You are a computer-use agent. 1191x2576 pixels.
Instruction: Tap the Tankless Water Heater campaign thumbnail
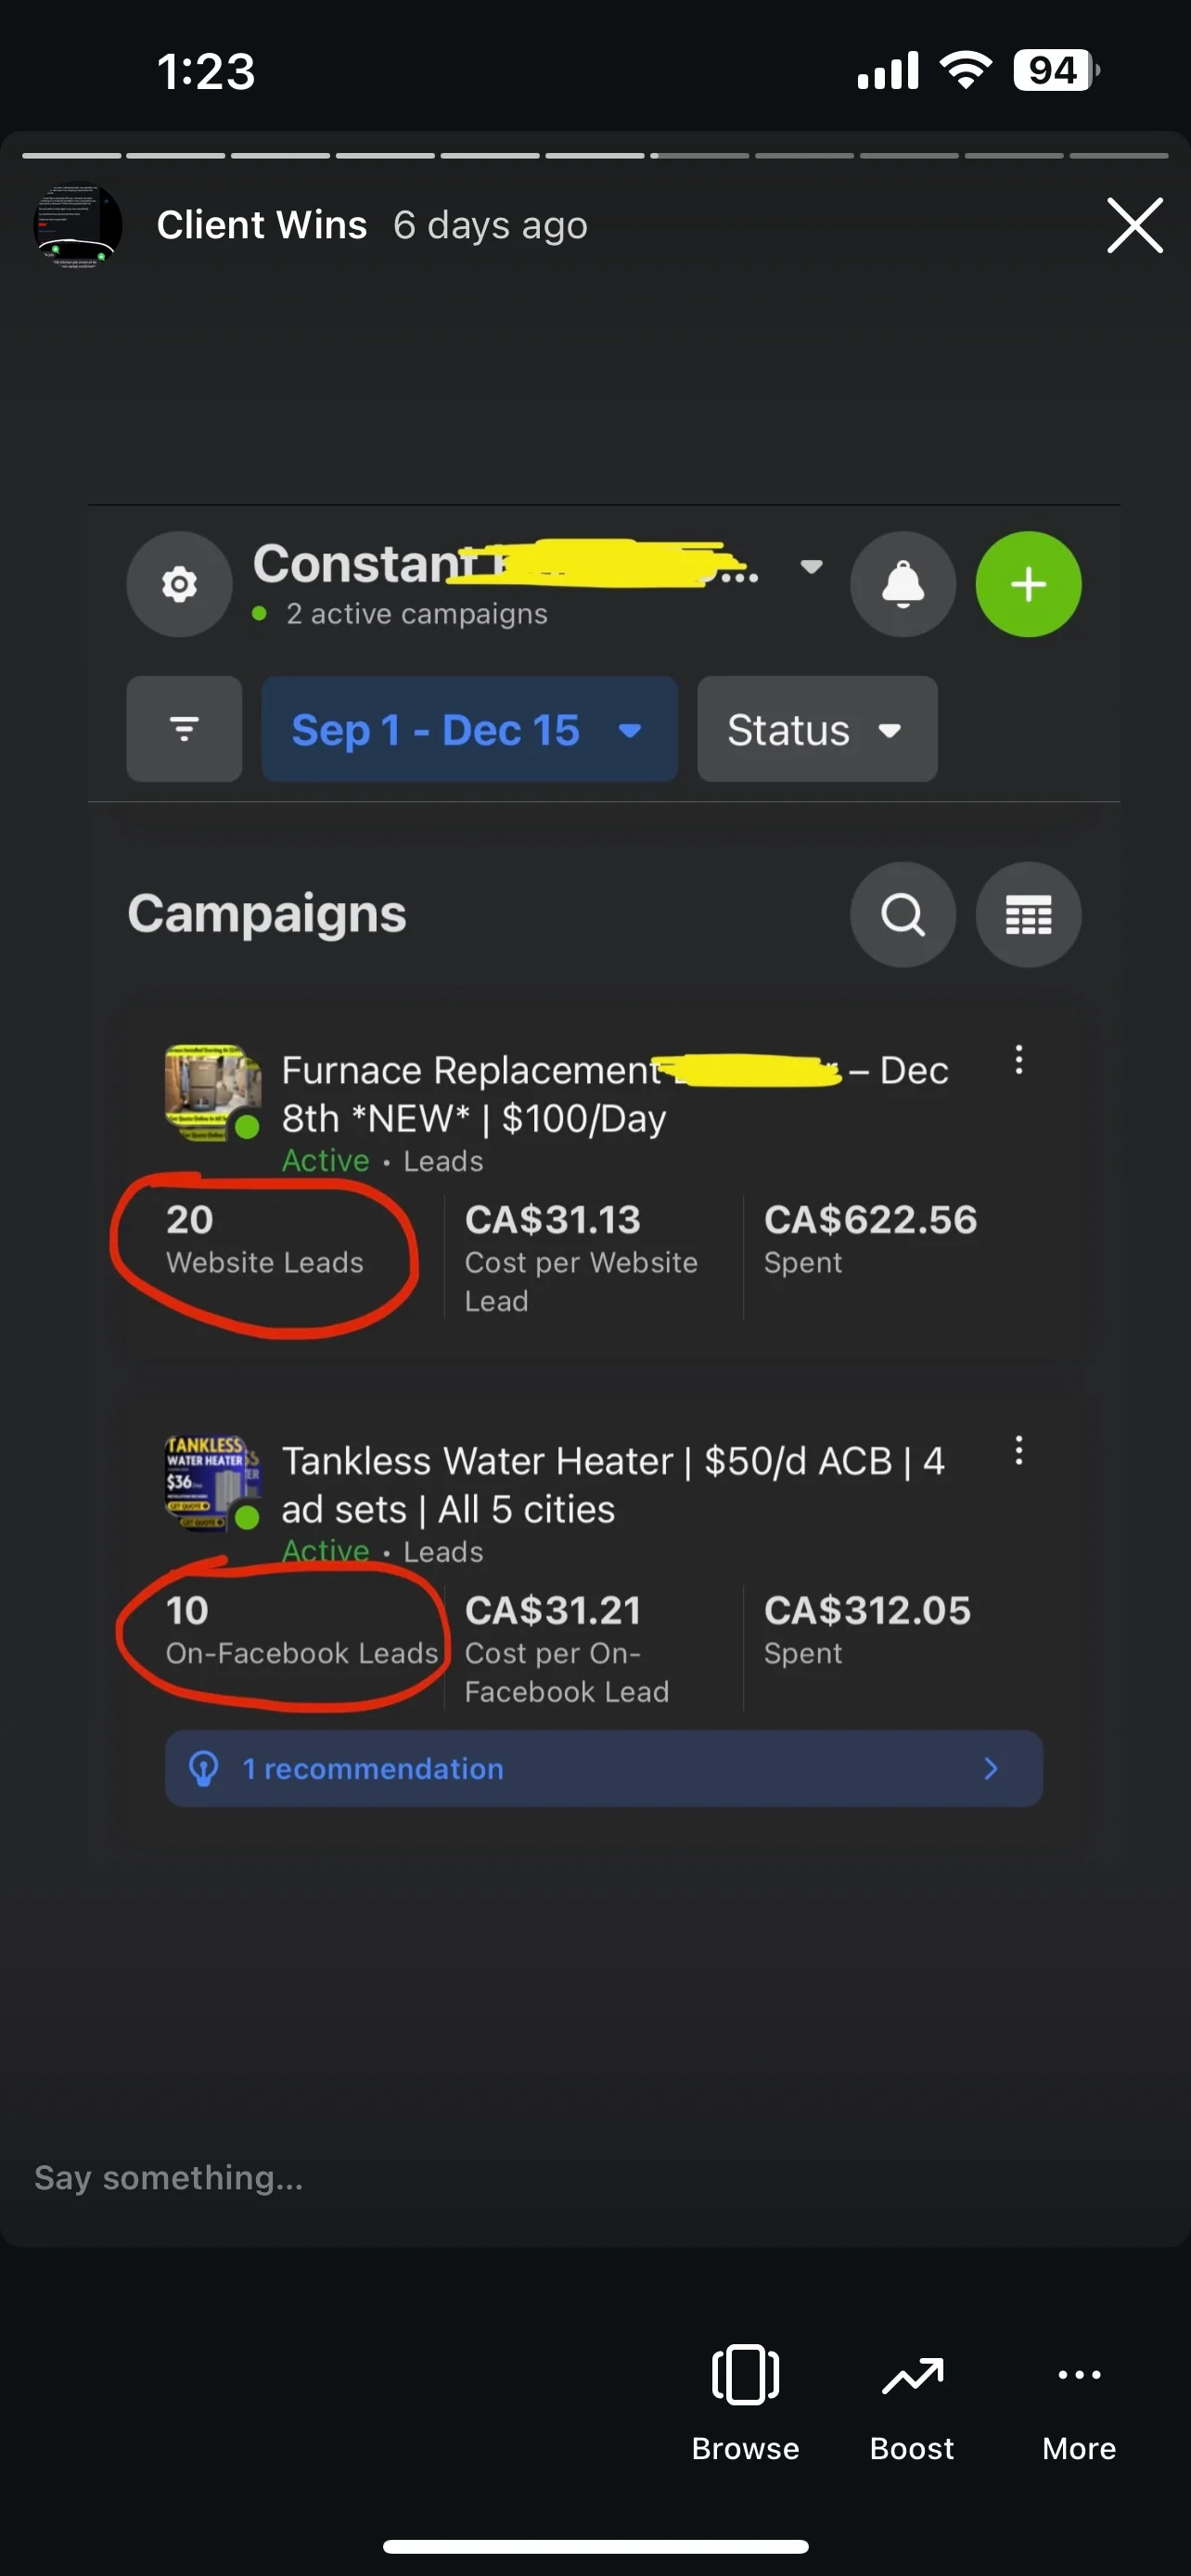(211, 1483)
